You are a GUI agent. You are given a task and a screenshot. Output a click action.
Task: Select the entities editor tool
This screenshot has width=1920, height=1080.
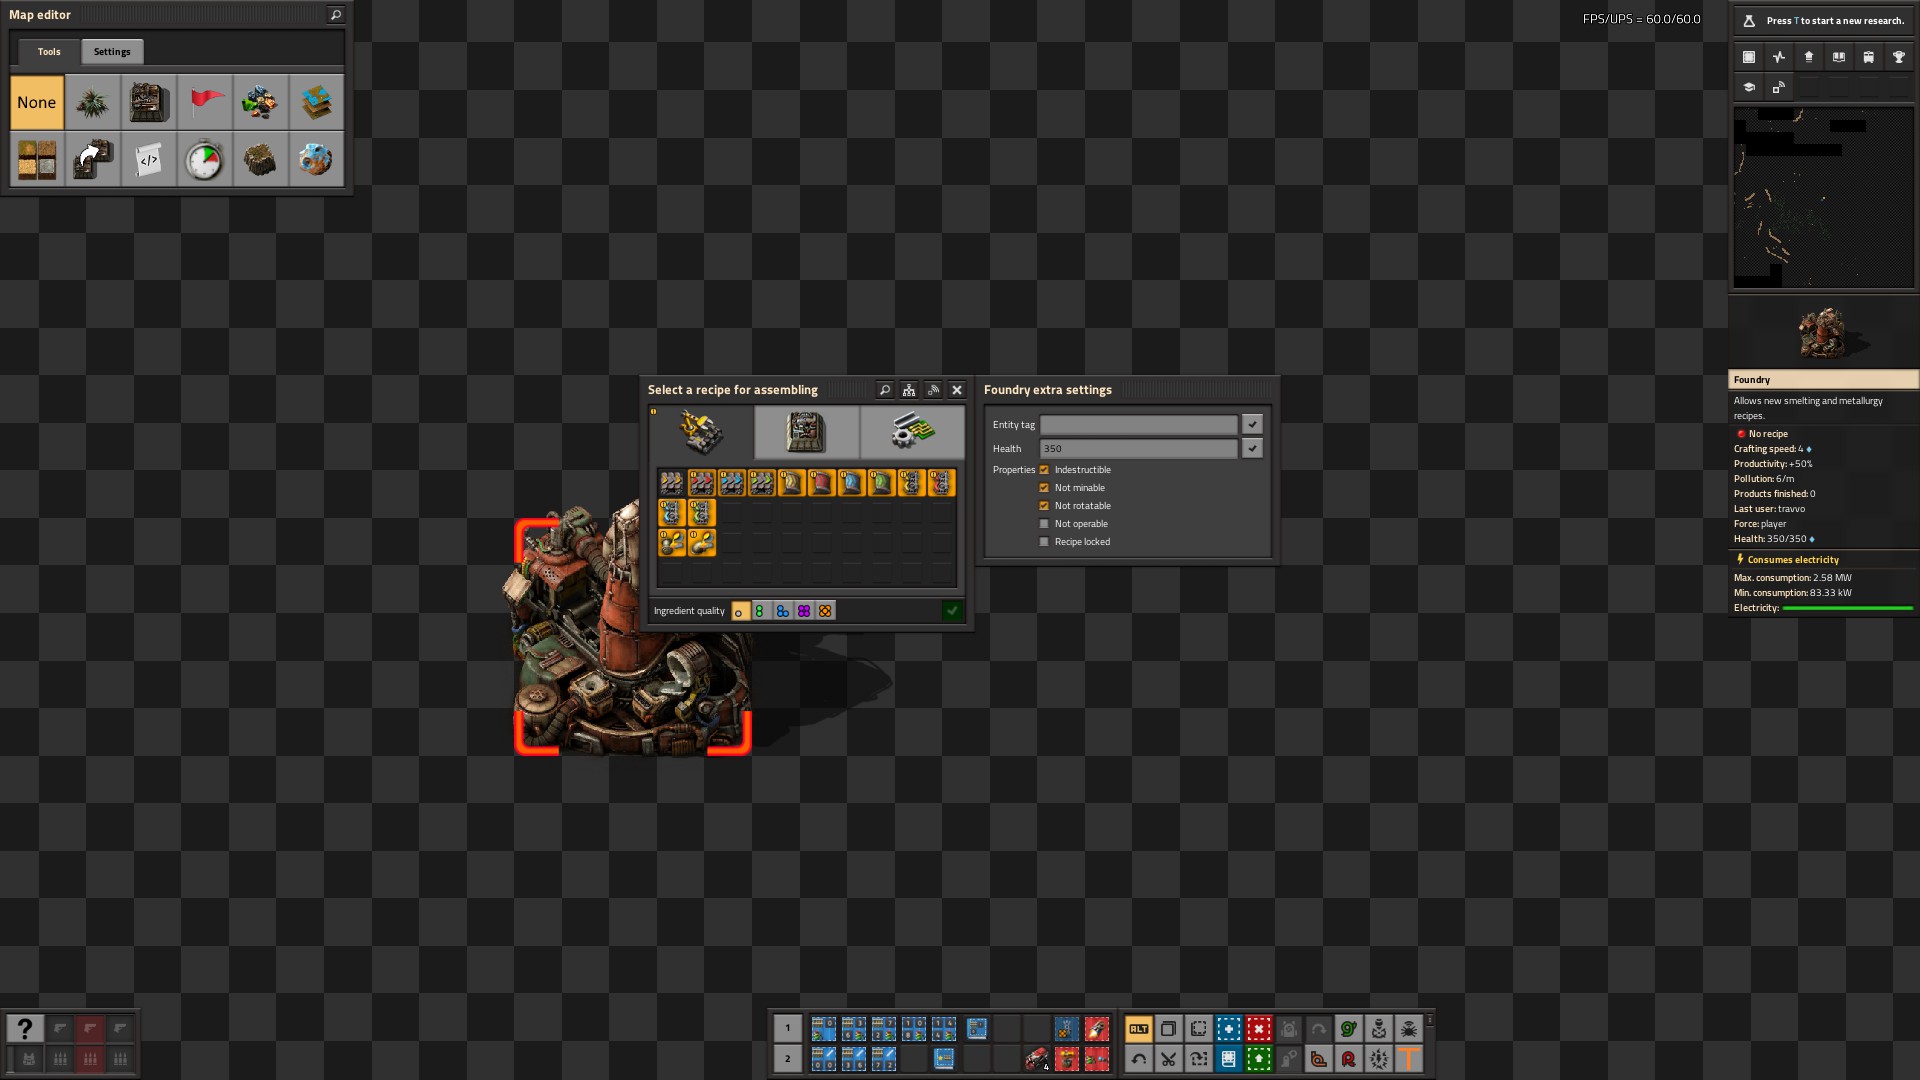149,102
